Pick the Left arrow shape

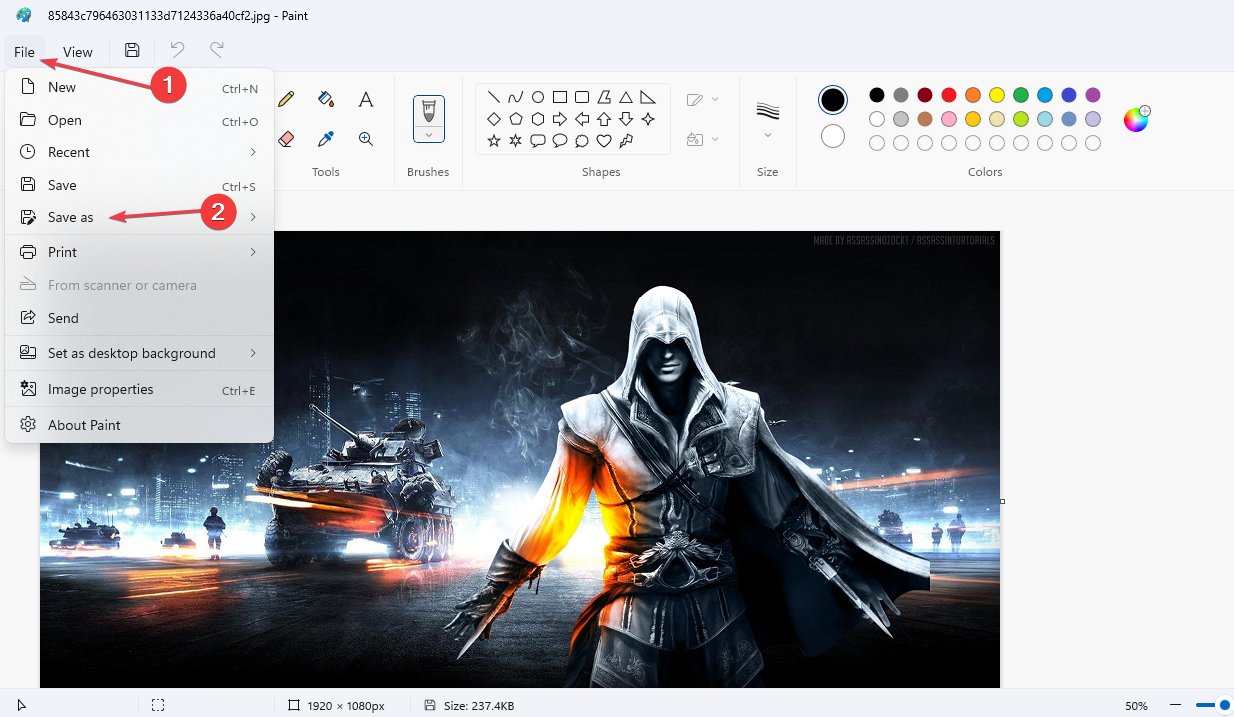582,119
